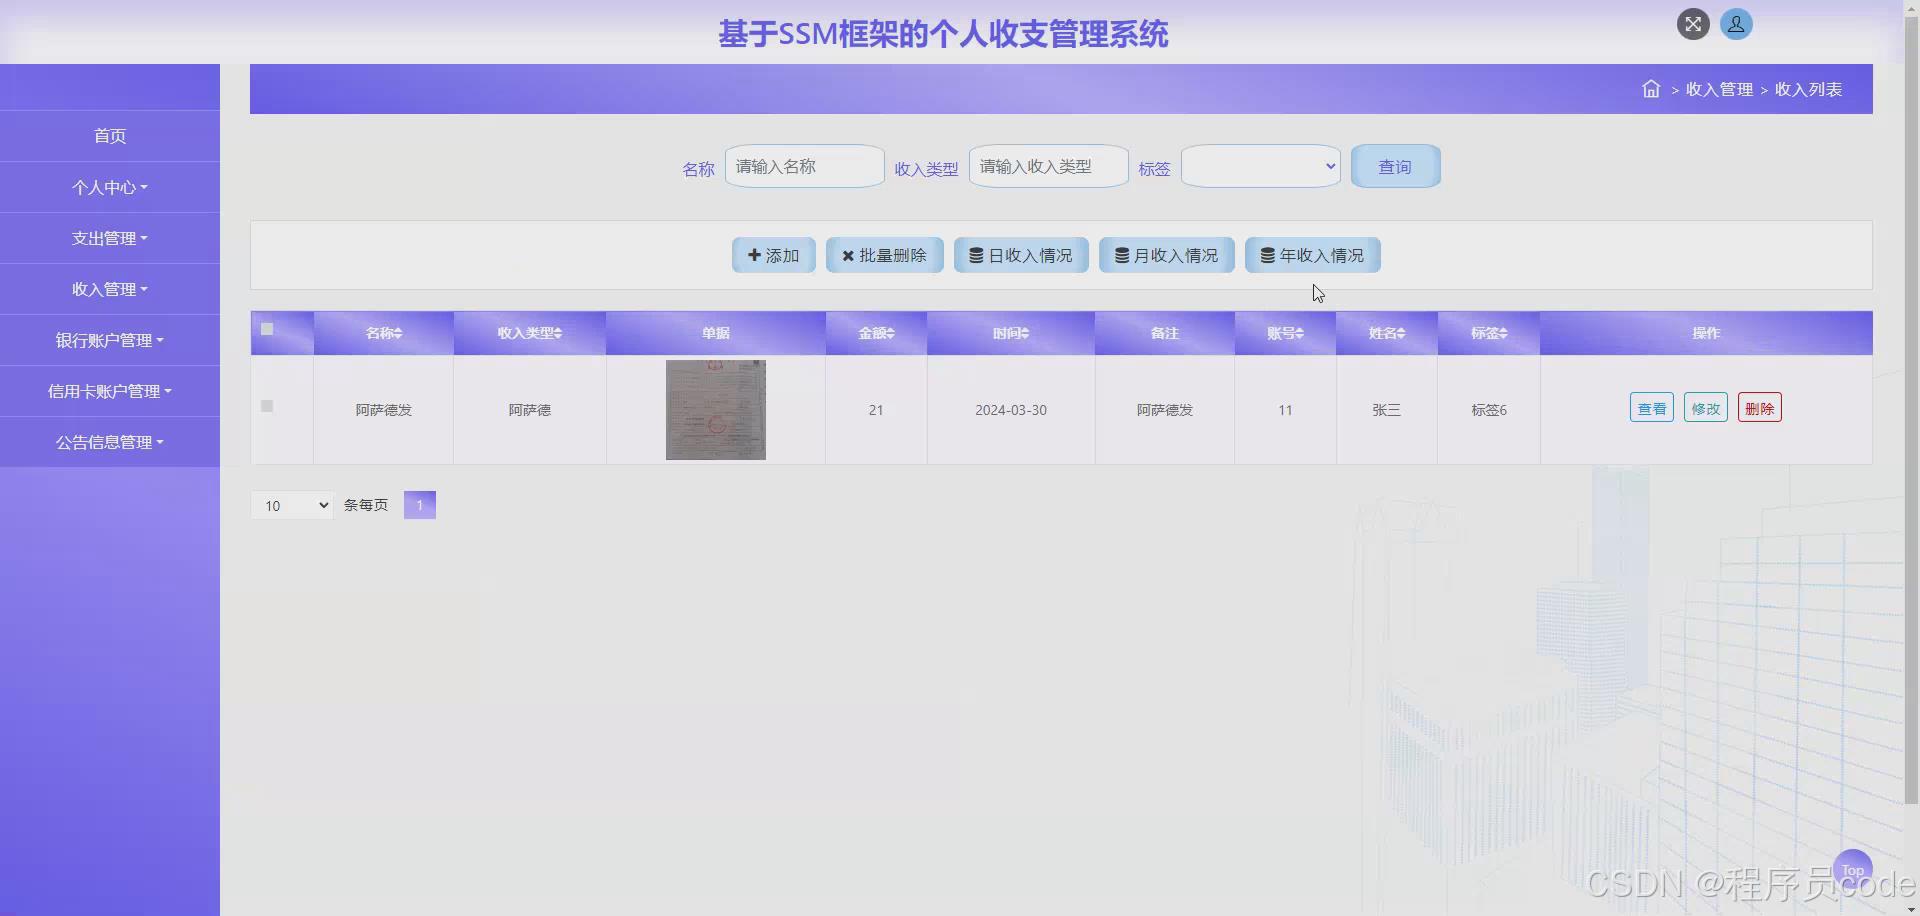1920x916 pixels.
Task: Open the 标签 filter dropdown
Action: click(x=1259, y=166)
